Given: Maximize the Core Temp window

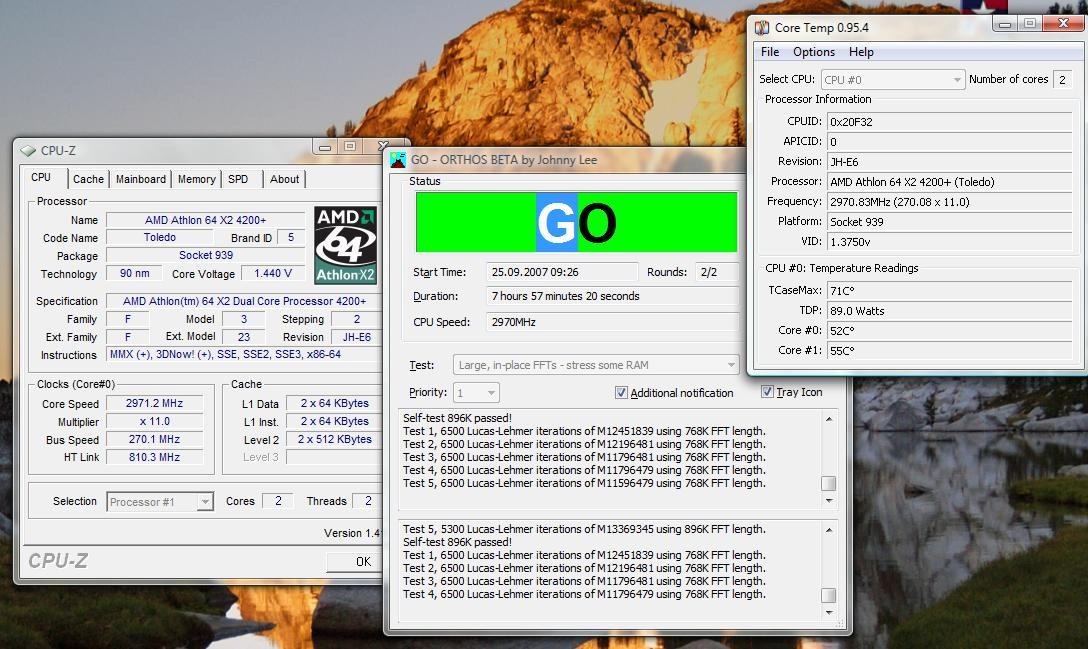Looking at the screenshot, I should [1030, 24].
